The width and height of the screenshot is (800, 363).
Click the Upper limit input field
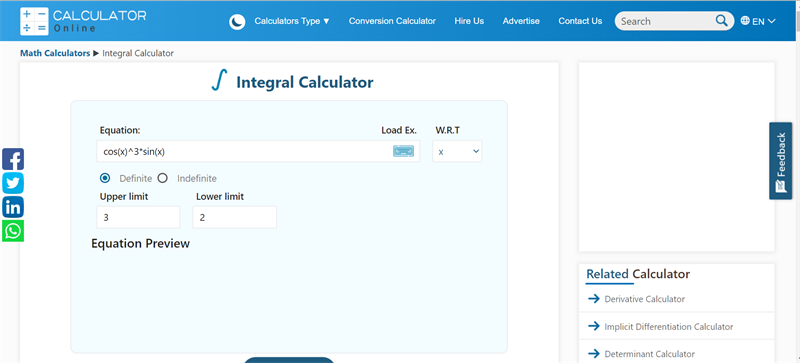click(x=138, y=217)
